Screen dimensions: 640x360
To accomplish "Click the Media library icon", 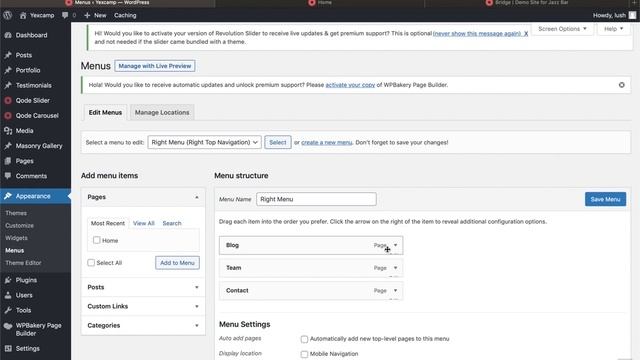I will click(x=8, y=131).
